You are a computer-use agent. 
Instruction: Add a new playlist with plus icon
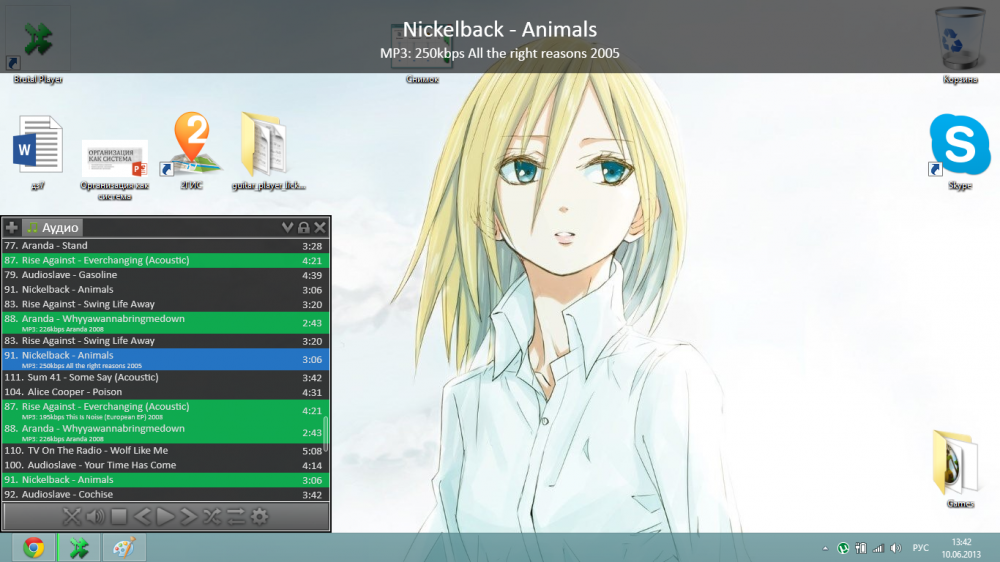click(12, 228)
